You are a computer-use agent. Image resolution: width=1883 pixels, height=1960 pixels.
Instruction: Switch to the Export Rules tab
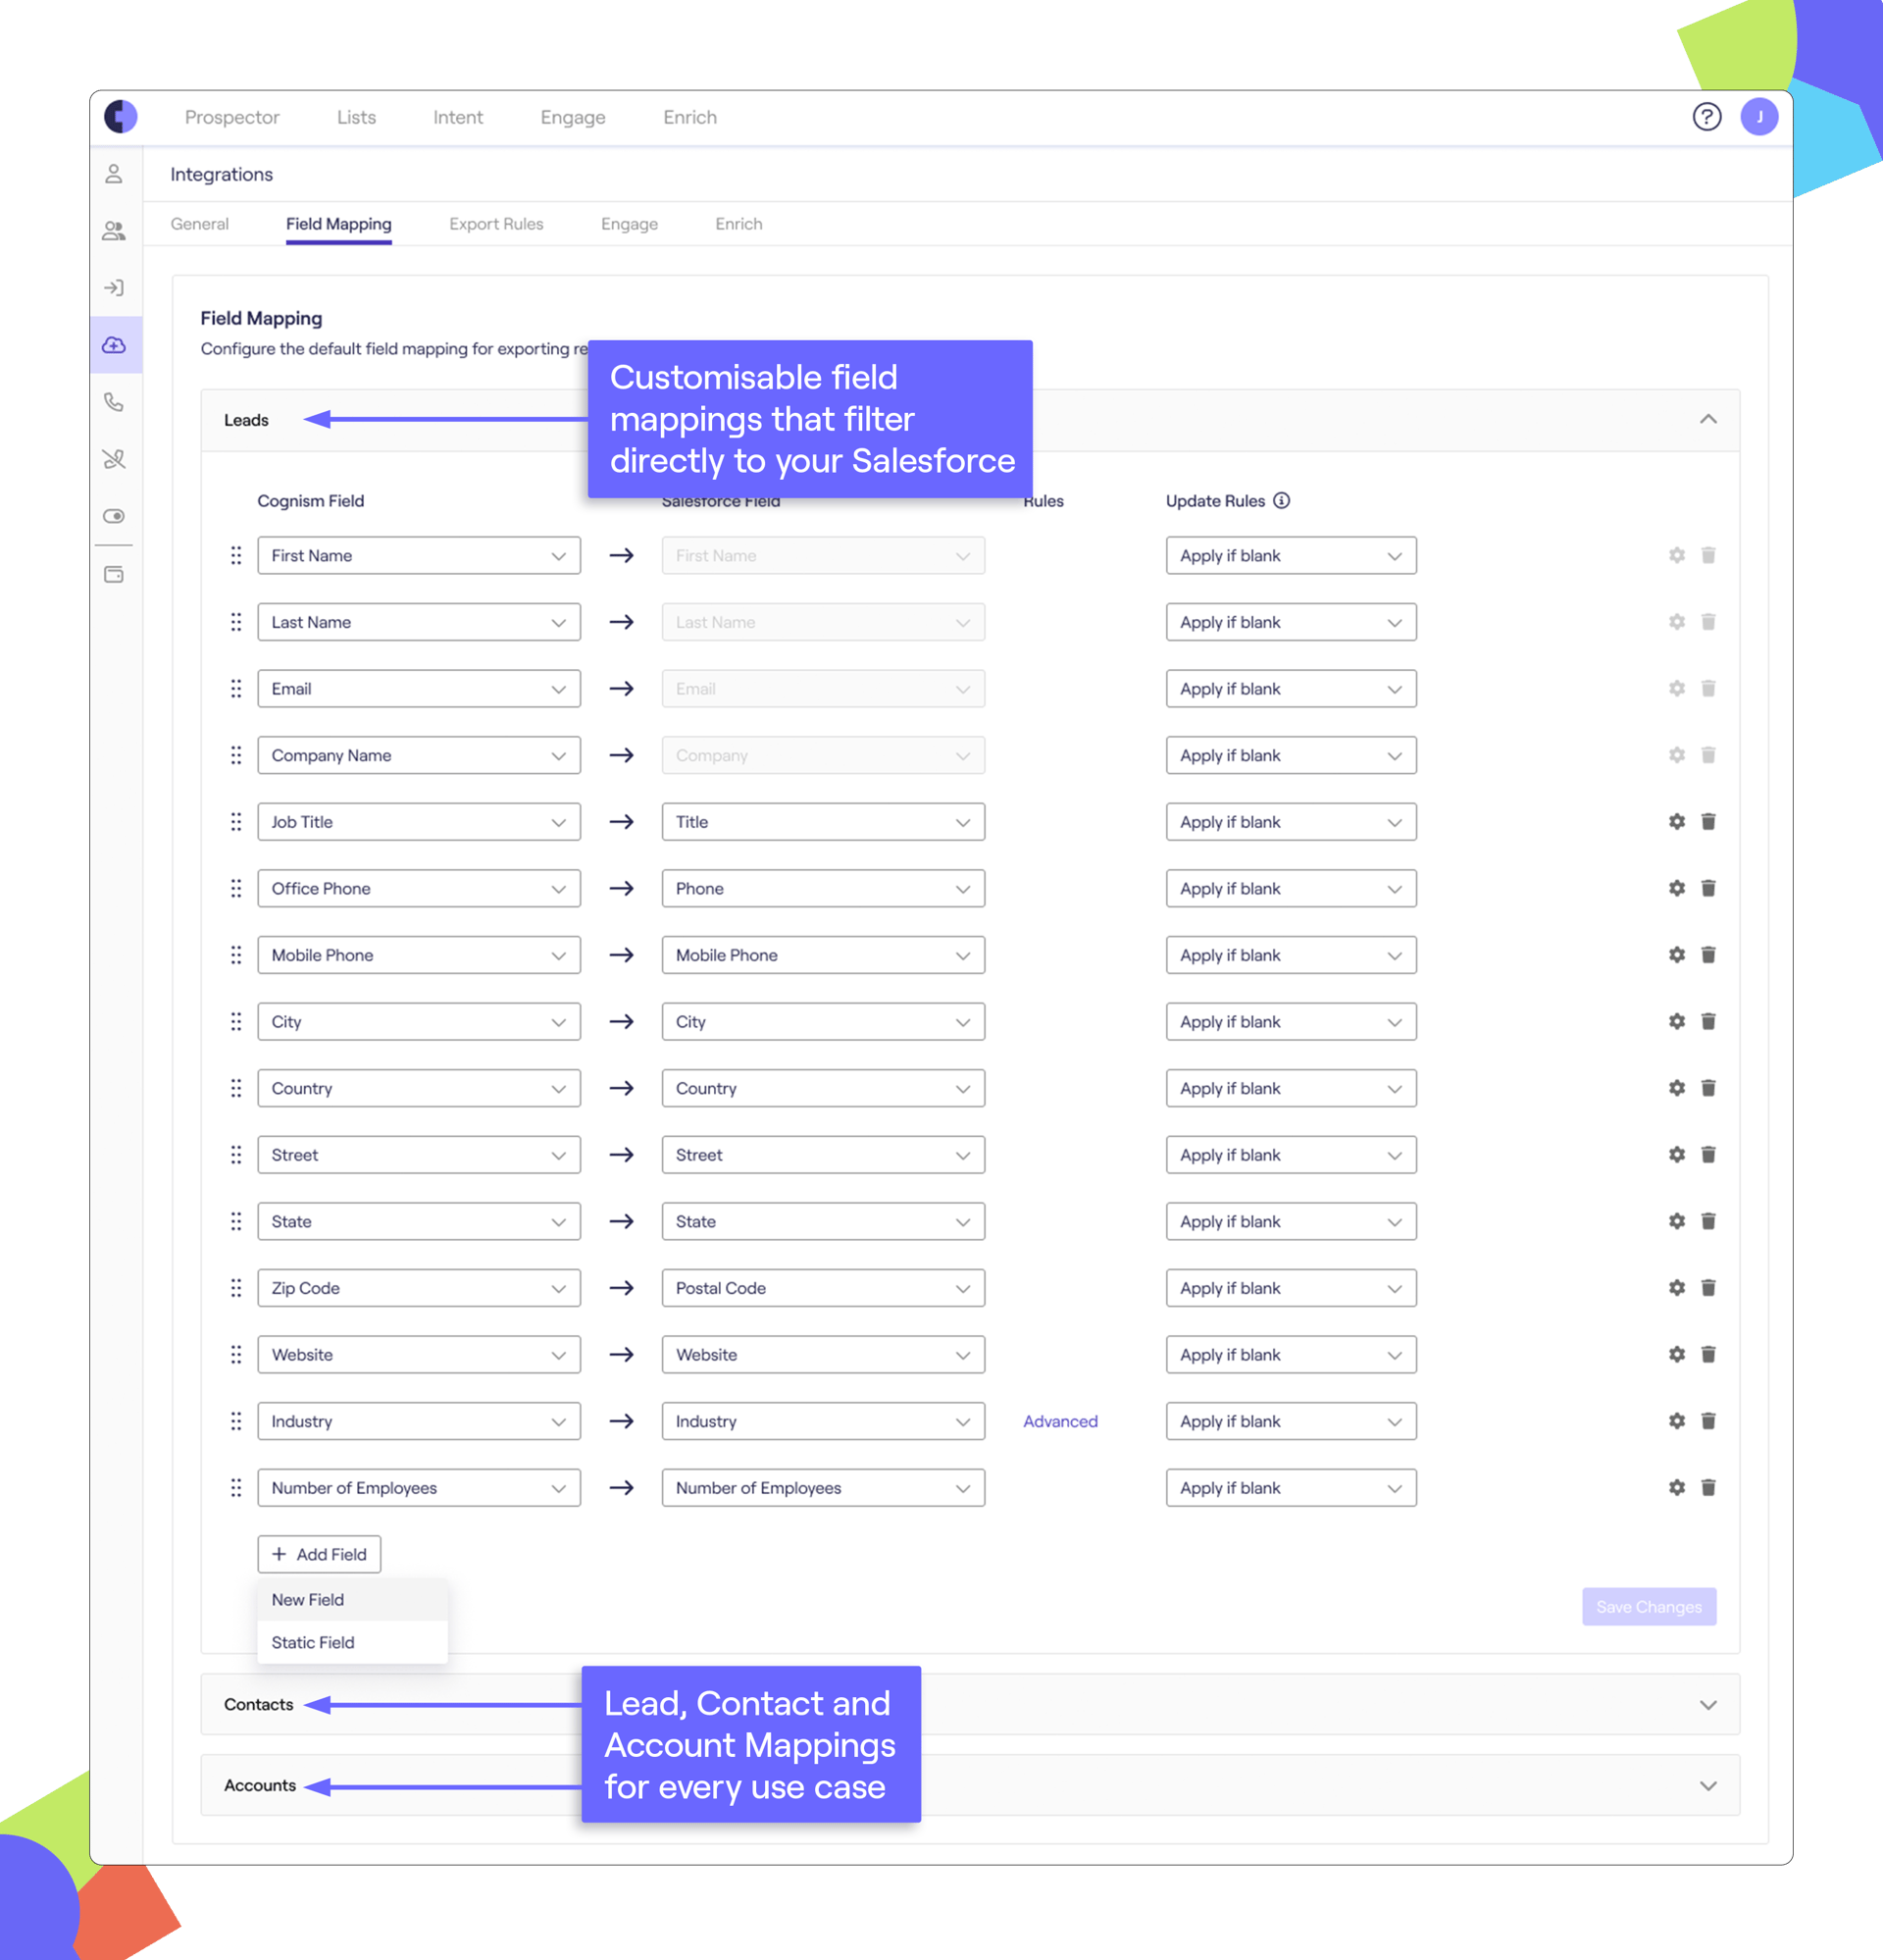[495, 224]
